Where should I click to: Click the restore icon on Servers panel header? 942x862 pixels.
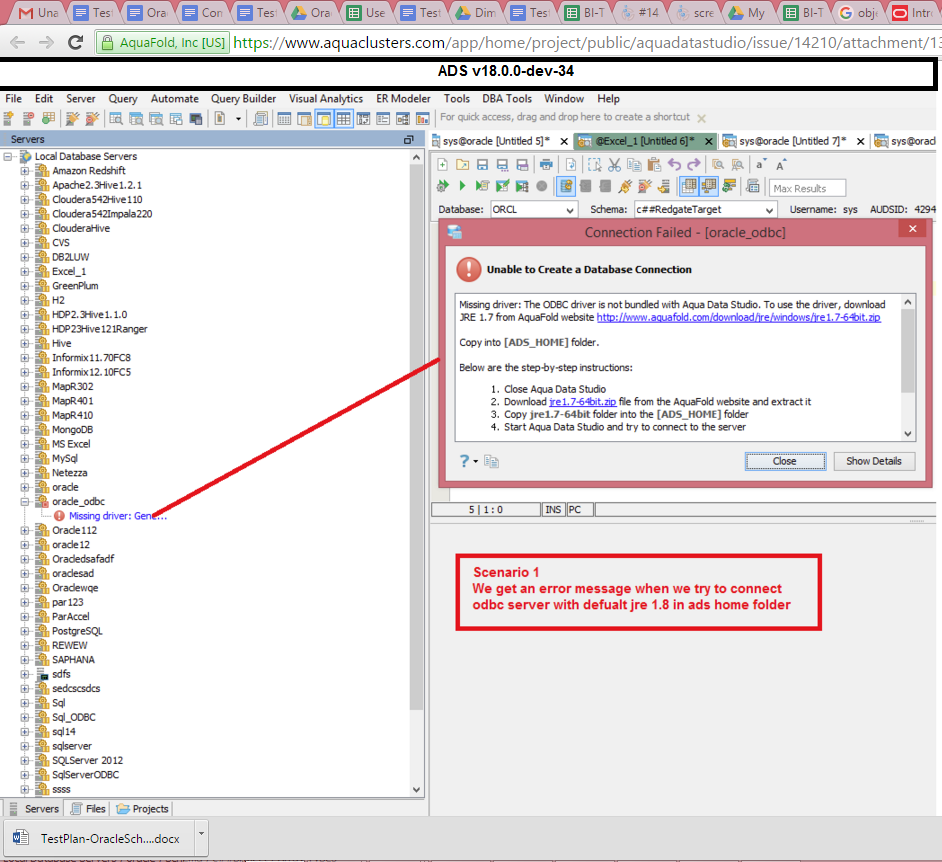pyautogui.click(x=409, y=139)
